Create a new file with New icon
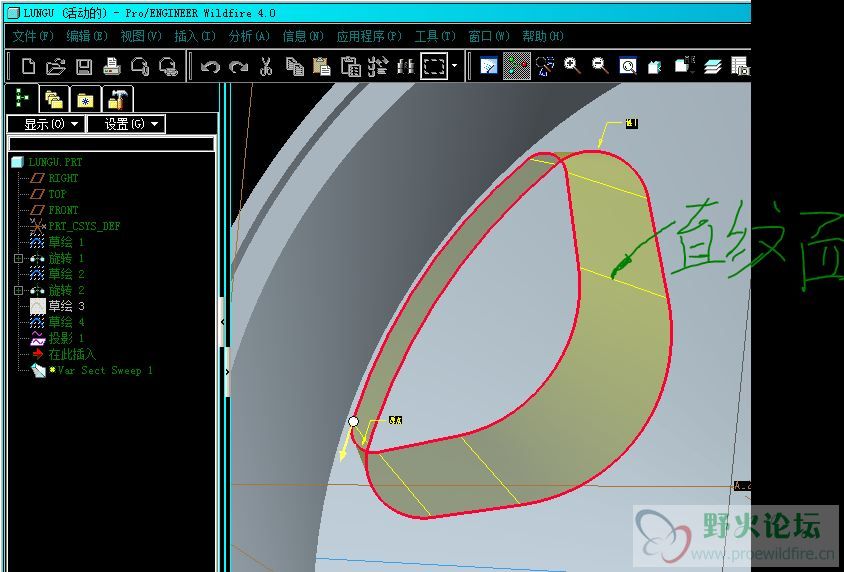 point(28,67)
